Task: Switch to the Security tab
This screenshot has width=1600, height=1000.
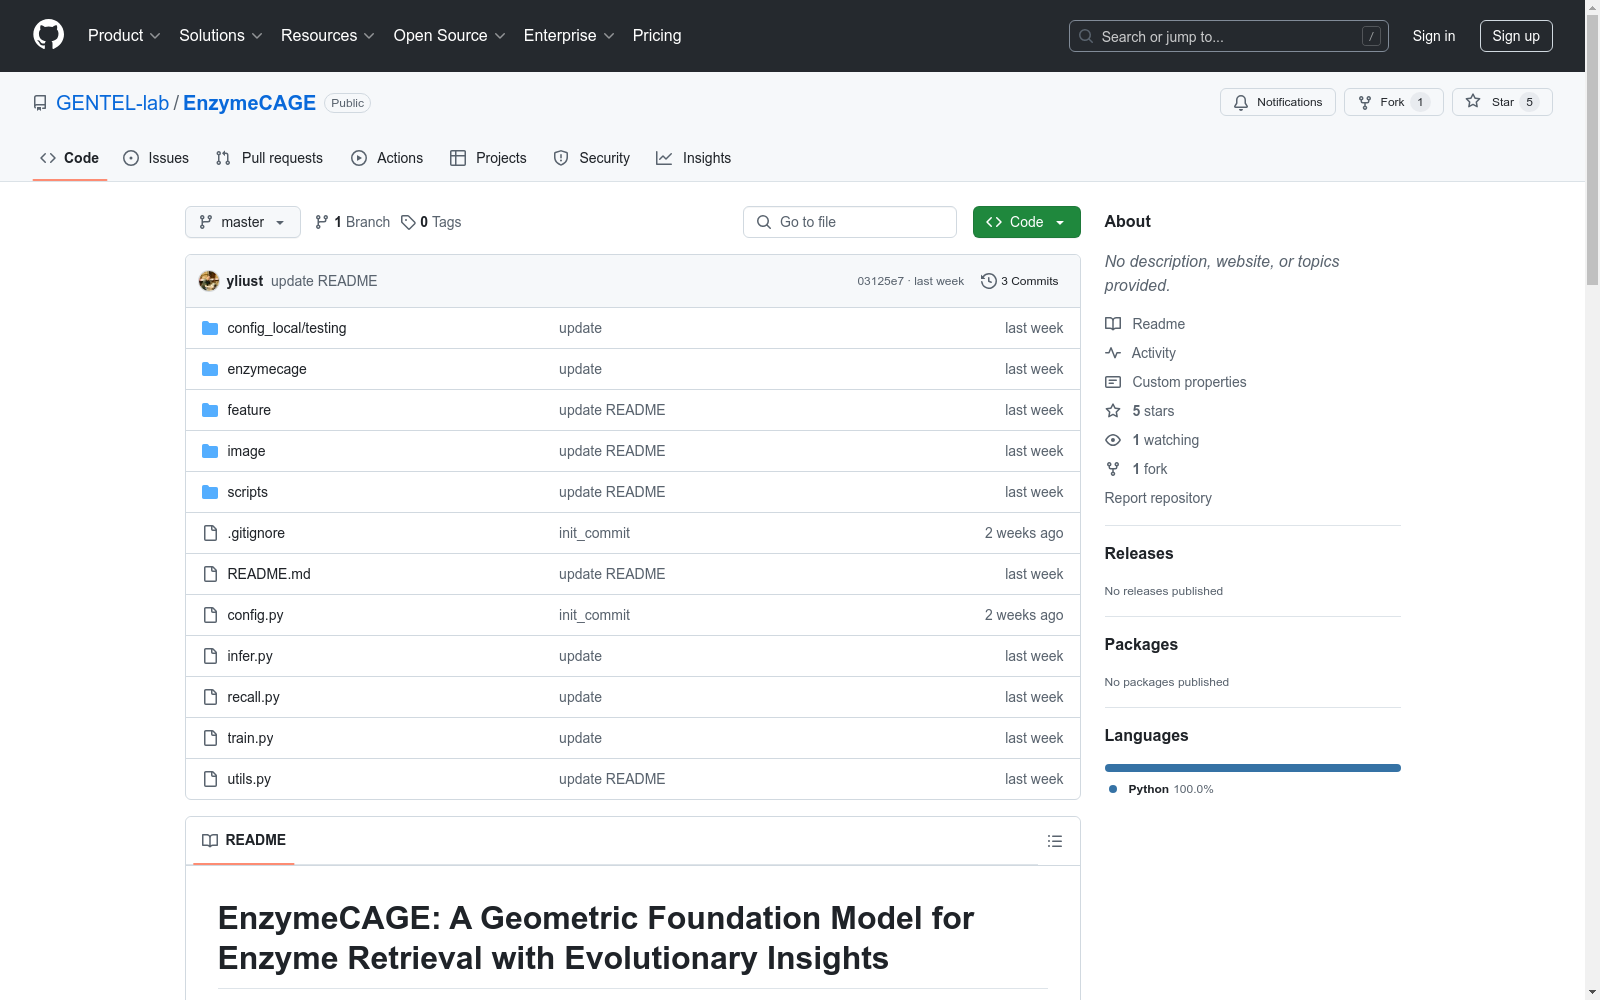Action: pos(592,158)
